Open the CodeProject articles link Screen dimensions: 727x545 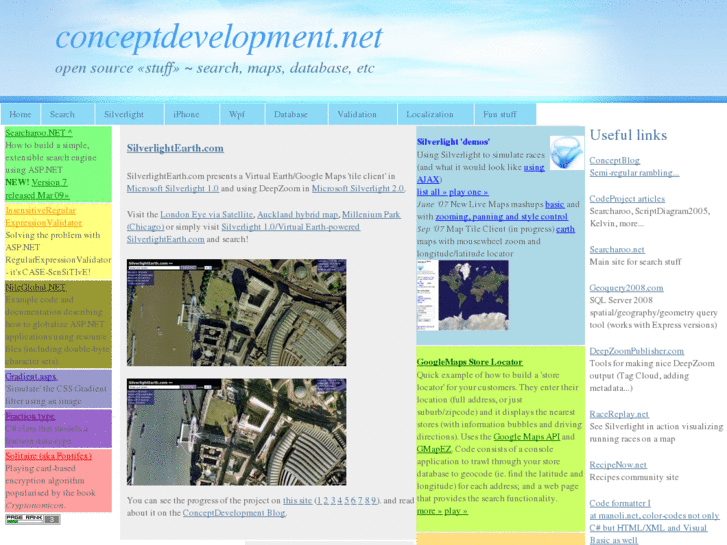[x=627, y=199]
